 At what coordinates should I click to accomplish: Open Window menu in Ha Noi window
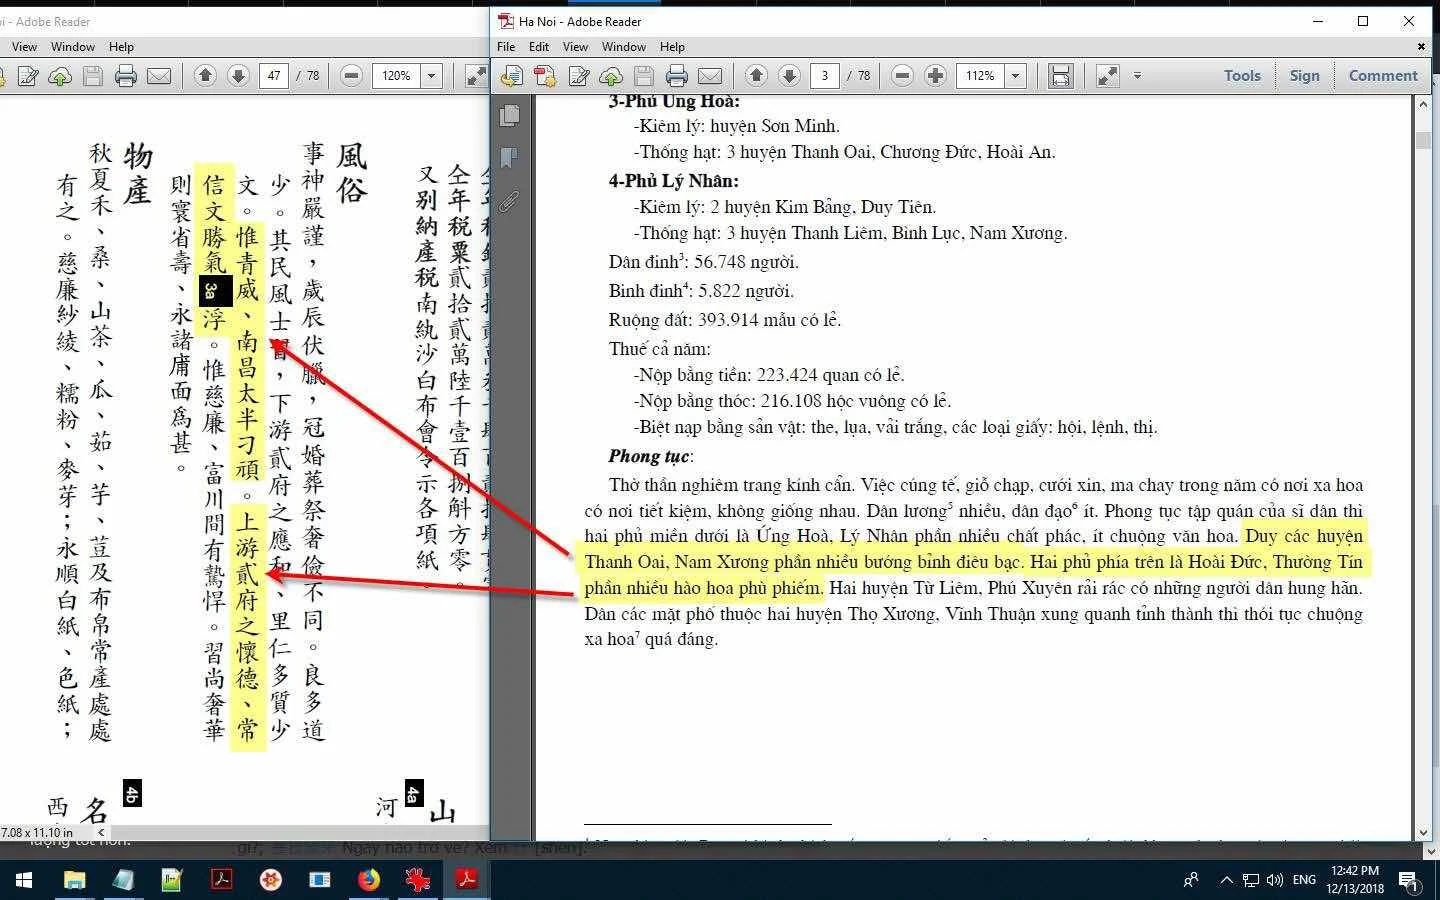click(624, 47)
